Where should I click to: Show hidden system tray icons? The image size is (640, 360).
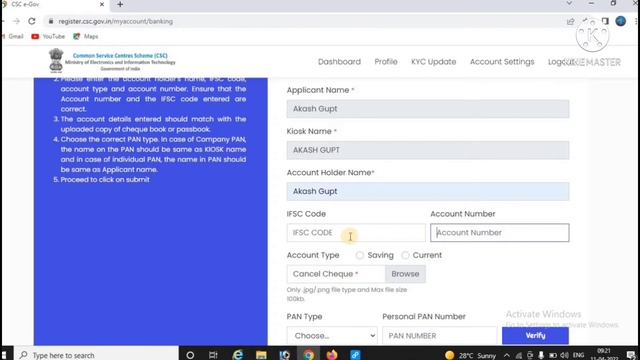[506, 356]
